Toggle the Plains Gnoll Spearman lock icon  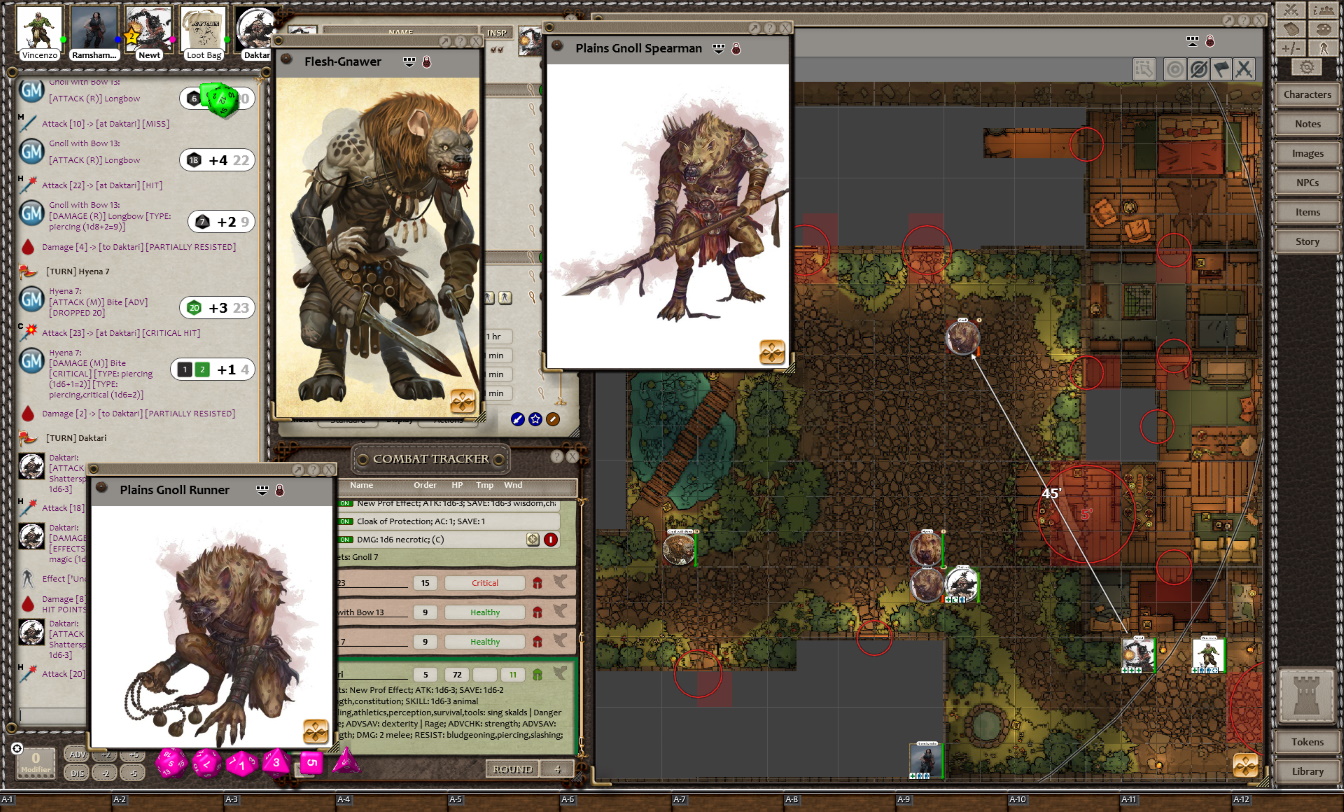pos(736,48)
